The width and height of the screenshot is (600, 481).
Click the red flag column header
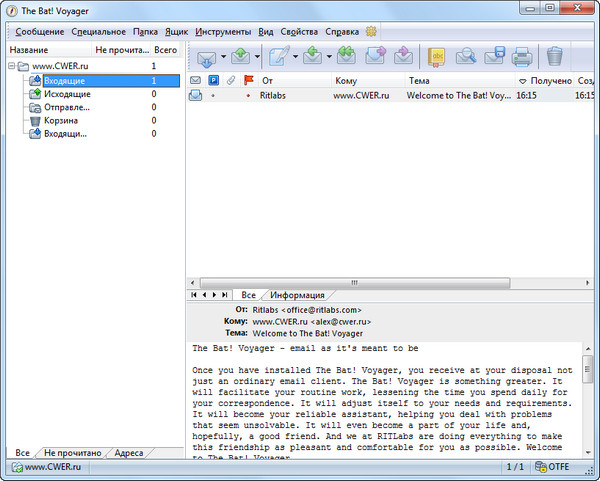click(x=249, y=80)
